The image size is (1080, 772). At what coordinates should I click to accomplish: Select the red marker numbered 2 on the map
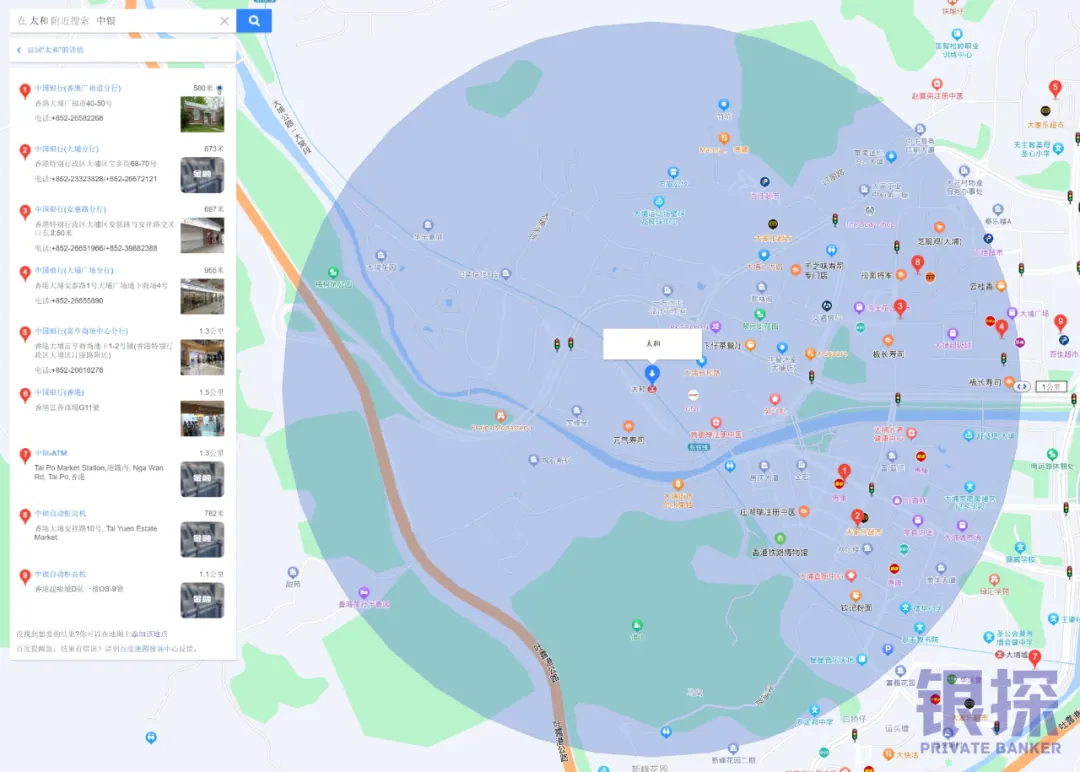coord(857,517)
